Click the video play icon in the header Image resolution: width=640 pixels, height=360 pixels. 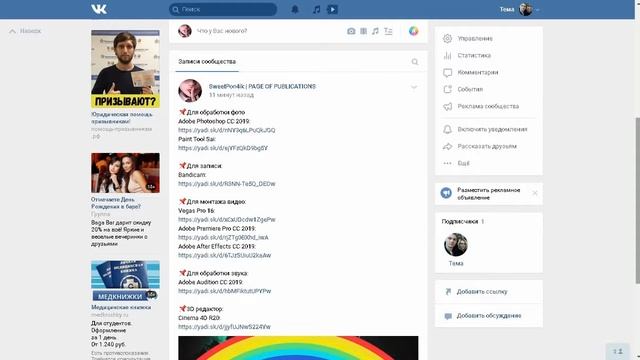tap(332, 9)
